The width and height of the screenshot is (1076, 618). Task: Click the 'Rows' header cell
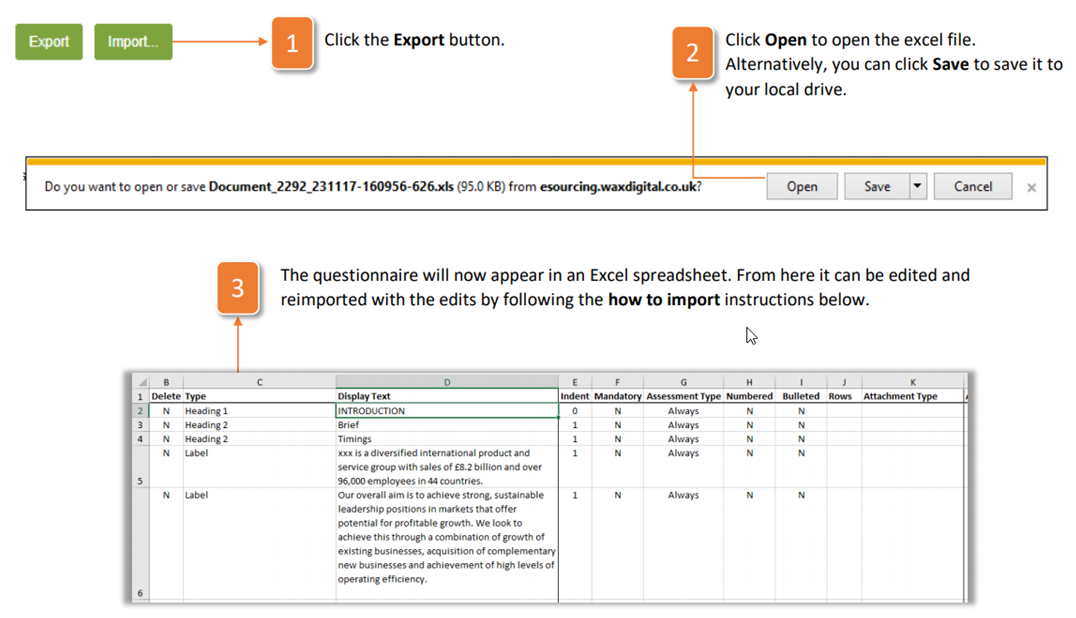tap(844, 396)
